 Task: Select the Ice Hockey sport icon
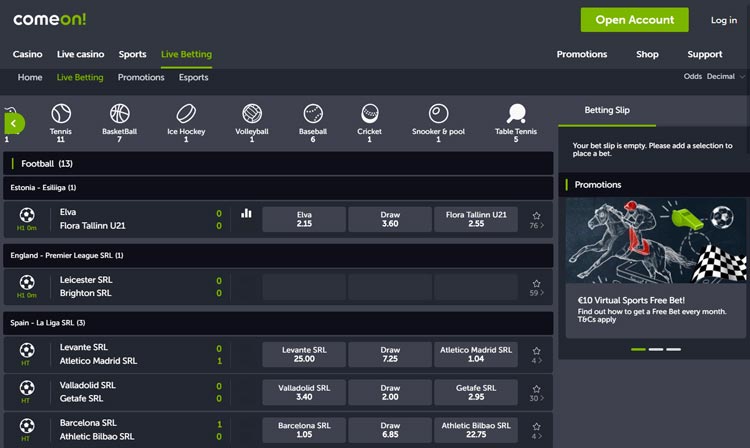pyautogui.click(x=186, y=114)
